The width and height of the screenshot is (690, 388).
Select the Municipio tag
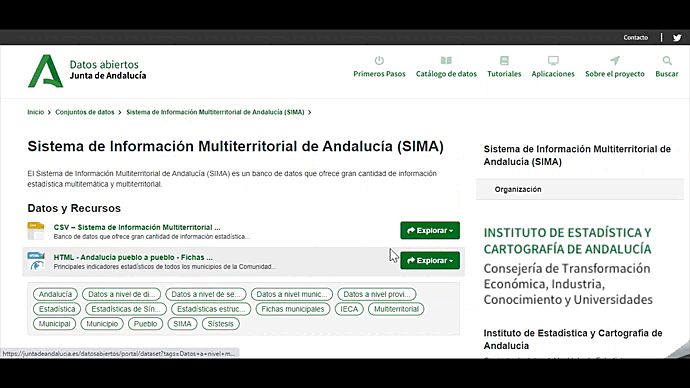[102, 324]
